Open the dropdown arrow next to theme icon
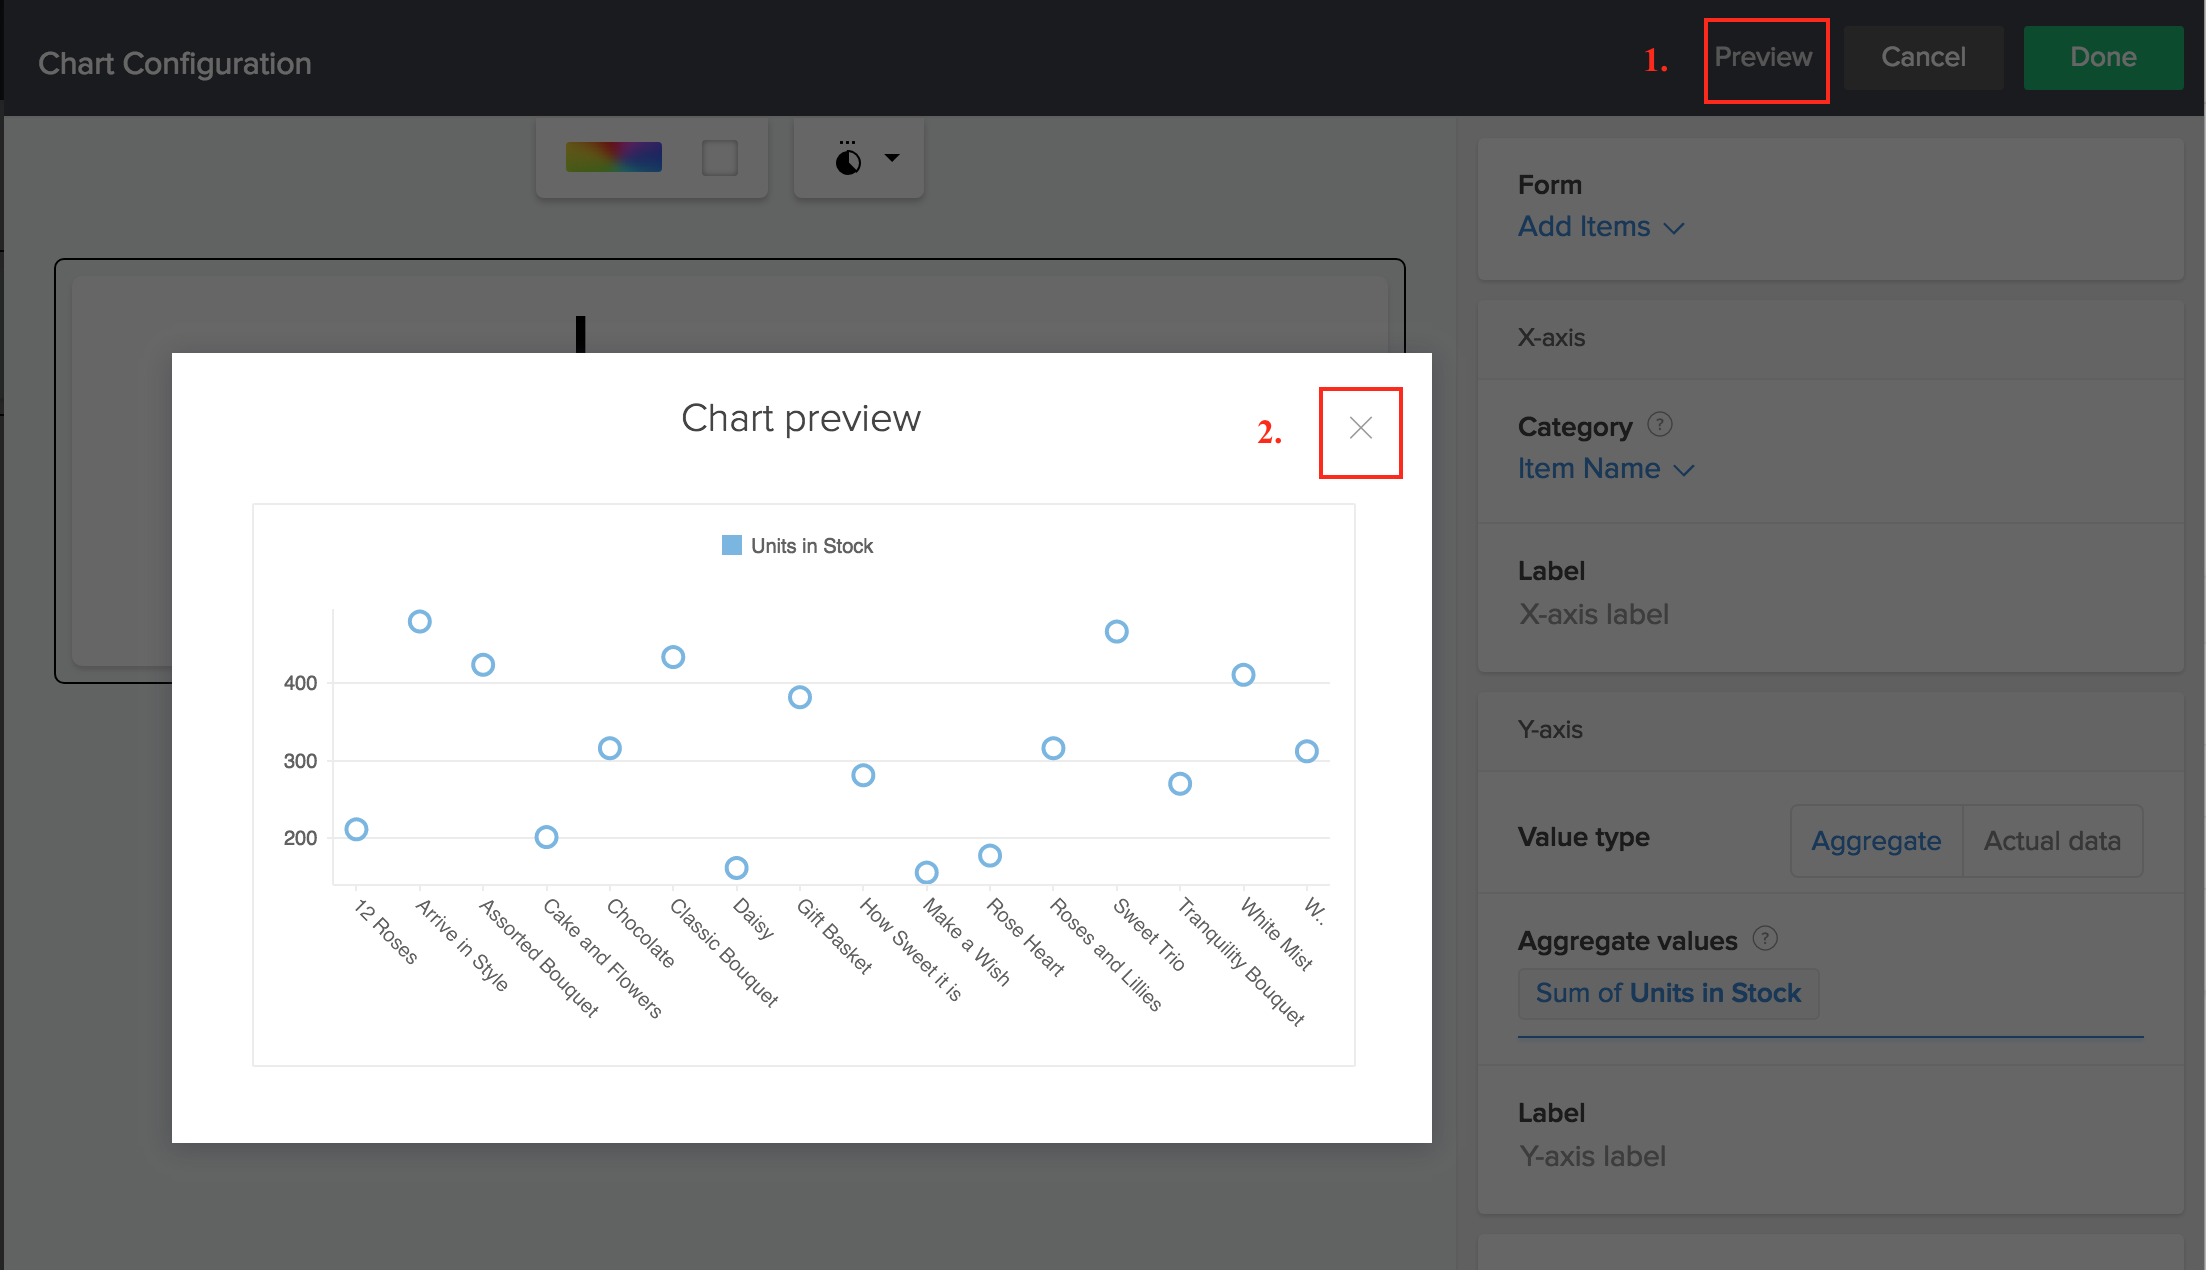Screen dimensions: 2206x1270 click(x=892, y=158)
